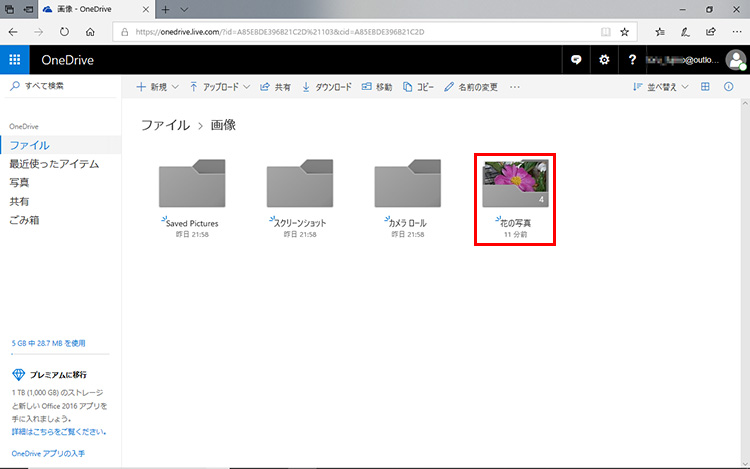This screenshot has width=750, height=469.
Task: Click the OneDrive アプリの入手 link
Action: pos(47,453)
